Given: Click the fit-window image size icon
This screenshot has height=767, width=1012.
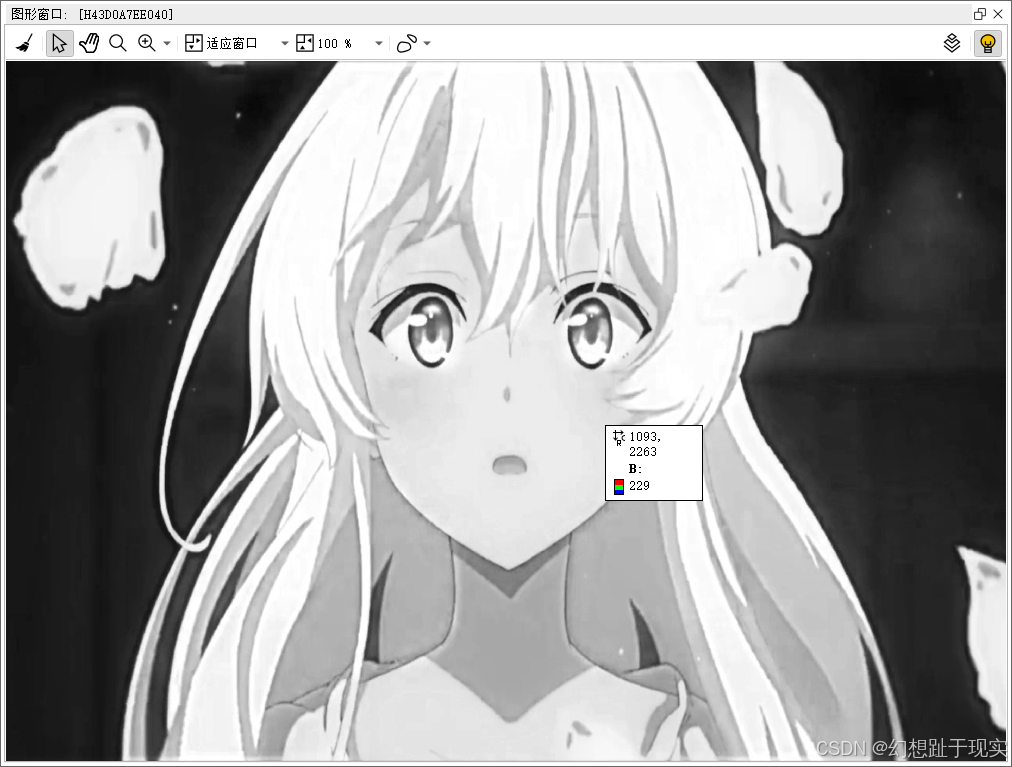Looking at the screenshot, I should pyautogui.click(x=194, y=43).
